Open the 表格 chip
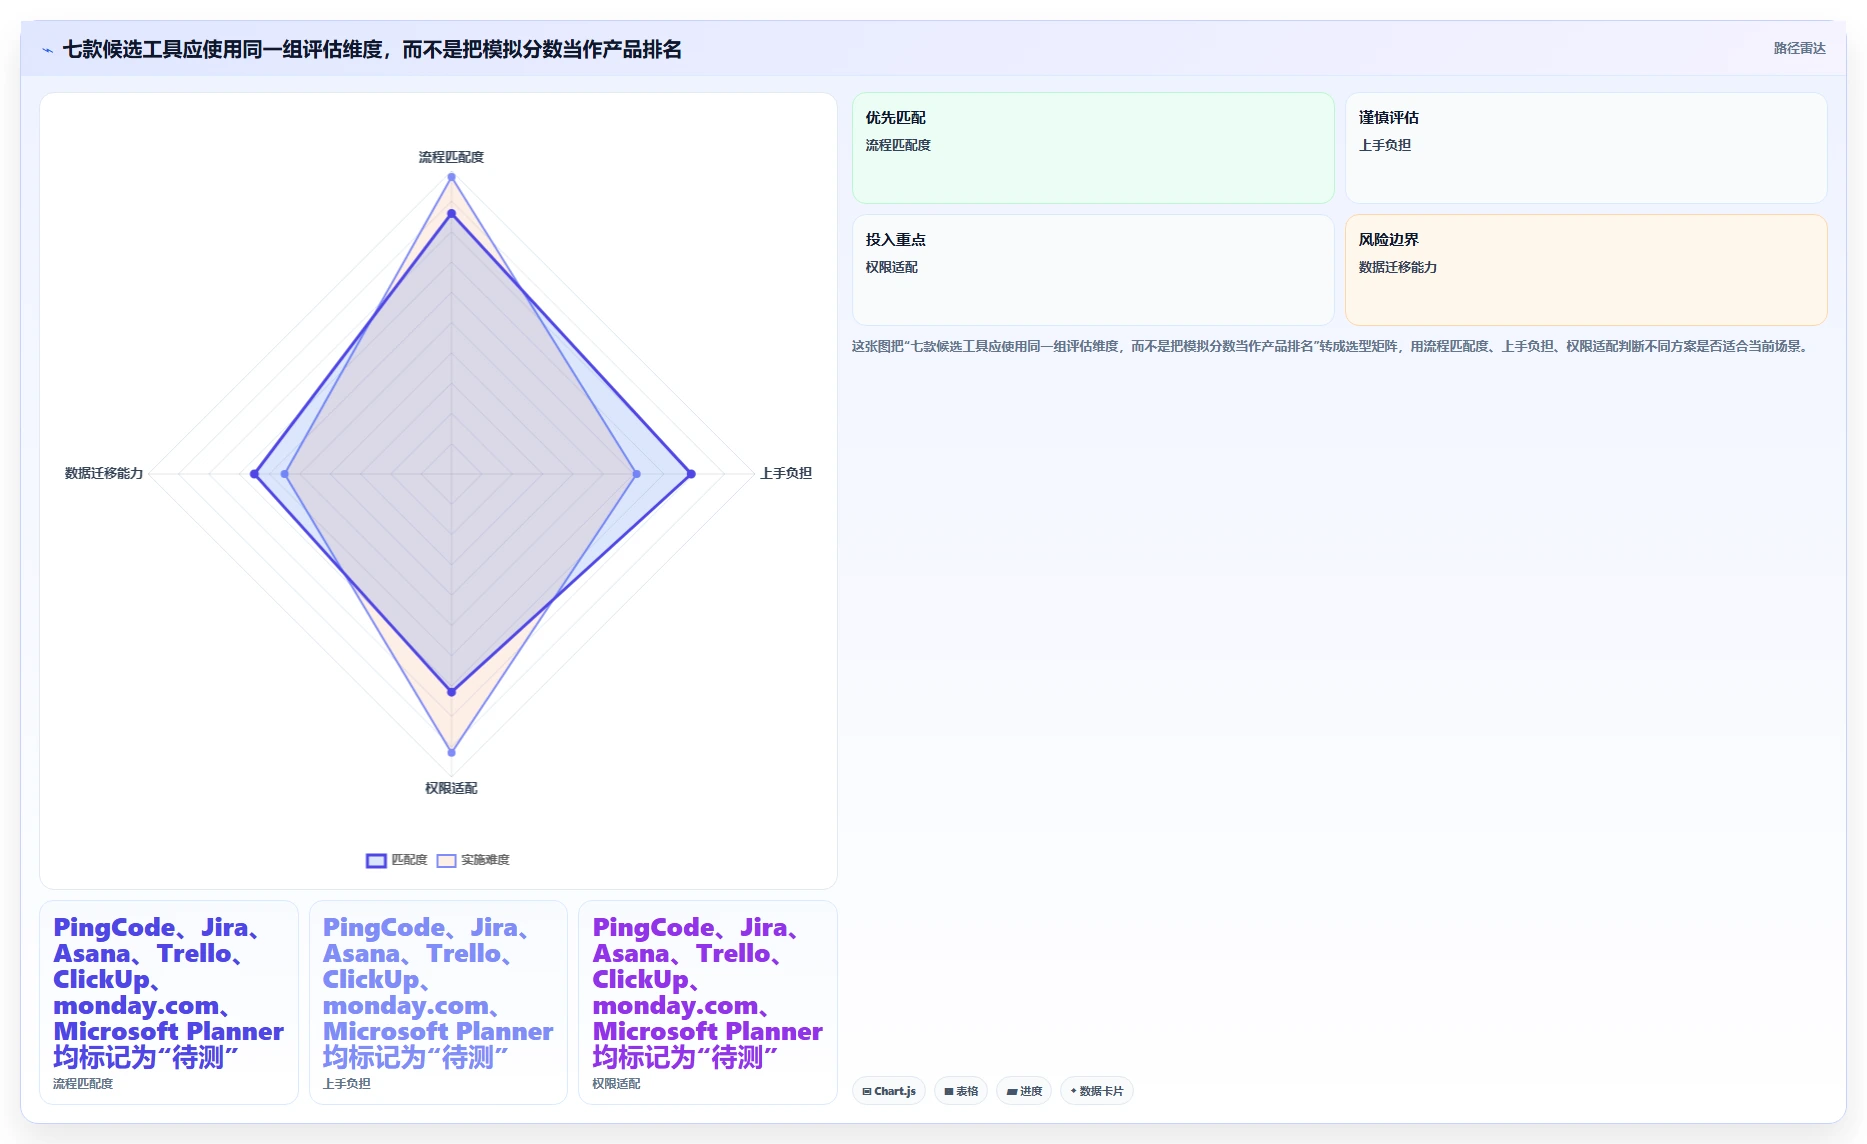This screenshot has width=1867, height=1144. click(961, 1091)
